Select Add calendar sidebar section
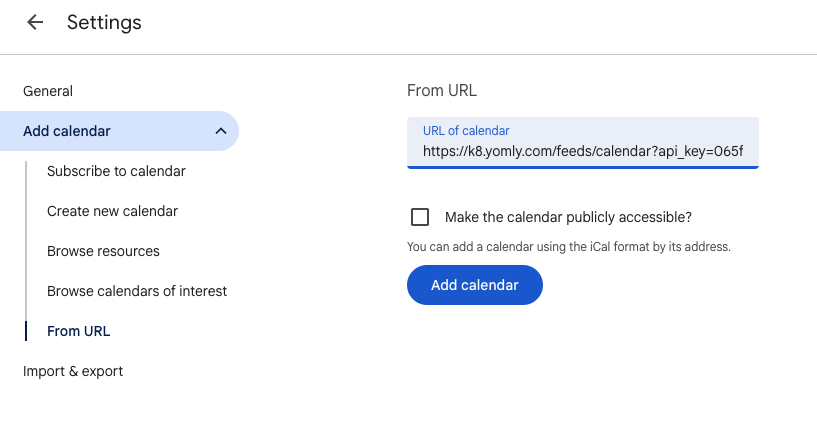 click(x=67, y=131)
